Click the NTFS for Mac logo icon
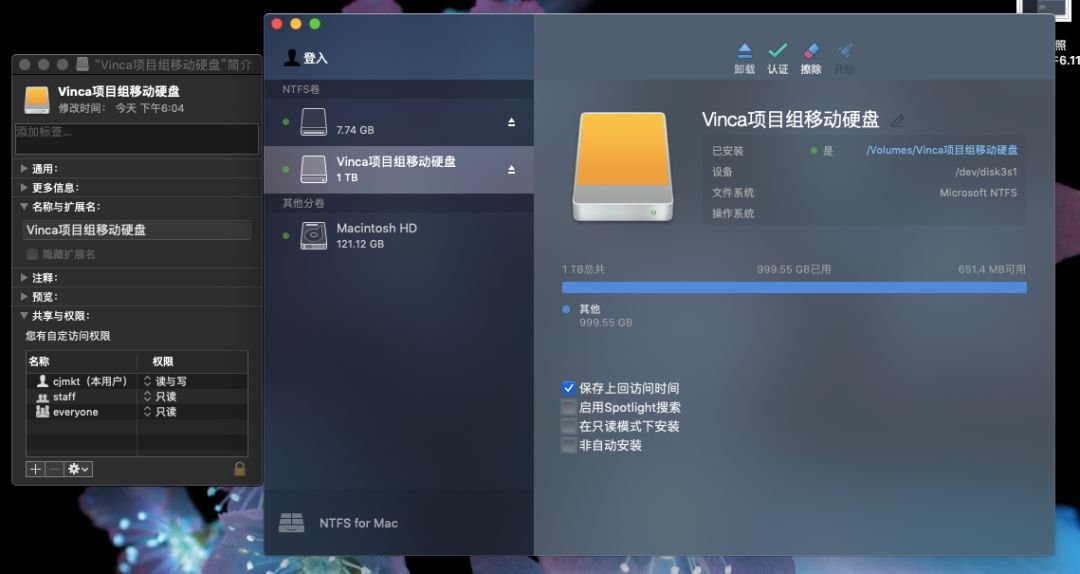This screenshot has width=1080, height=574. pyautogui.click(x=291, y=523)
